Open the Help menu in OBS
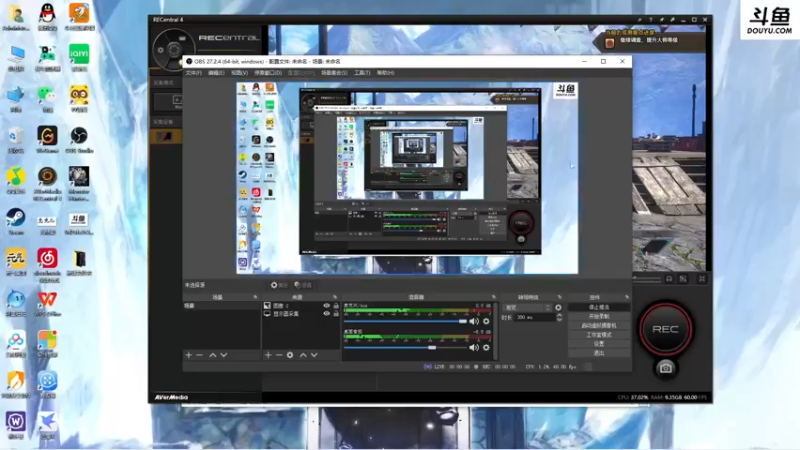 coord(385,73)
